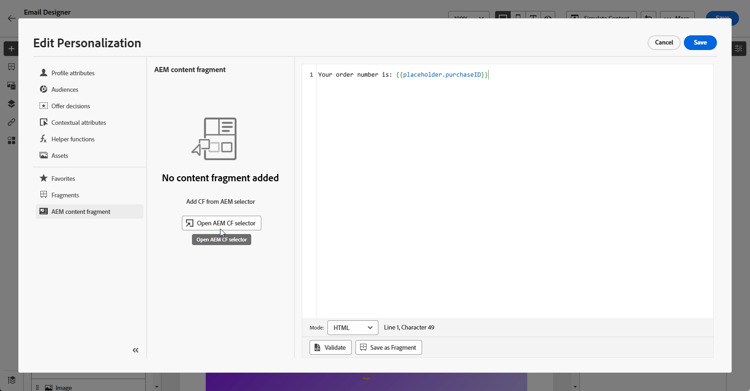750x391 pixels.
Task: Show Favorites via star icon
Action: 44,179
